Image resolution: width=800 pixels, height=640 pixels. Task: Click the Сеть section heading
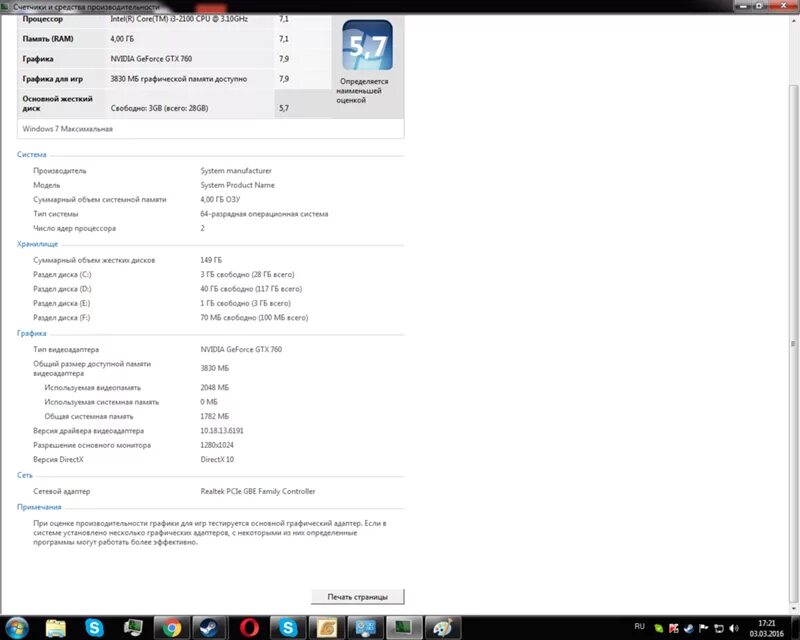coord(24,475)
